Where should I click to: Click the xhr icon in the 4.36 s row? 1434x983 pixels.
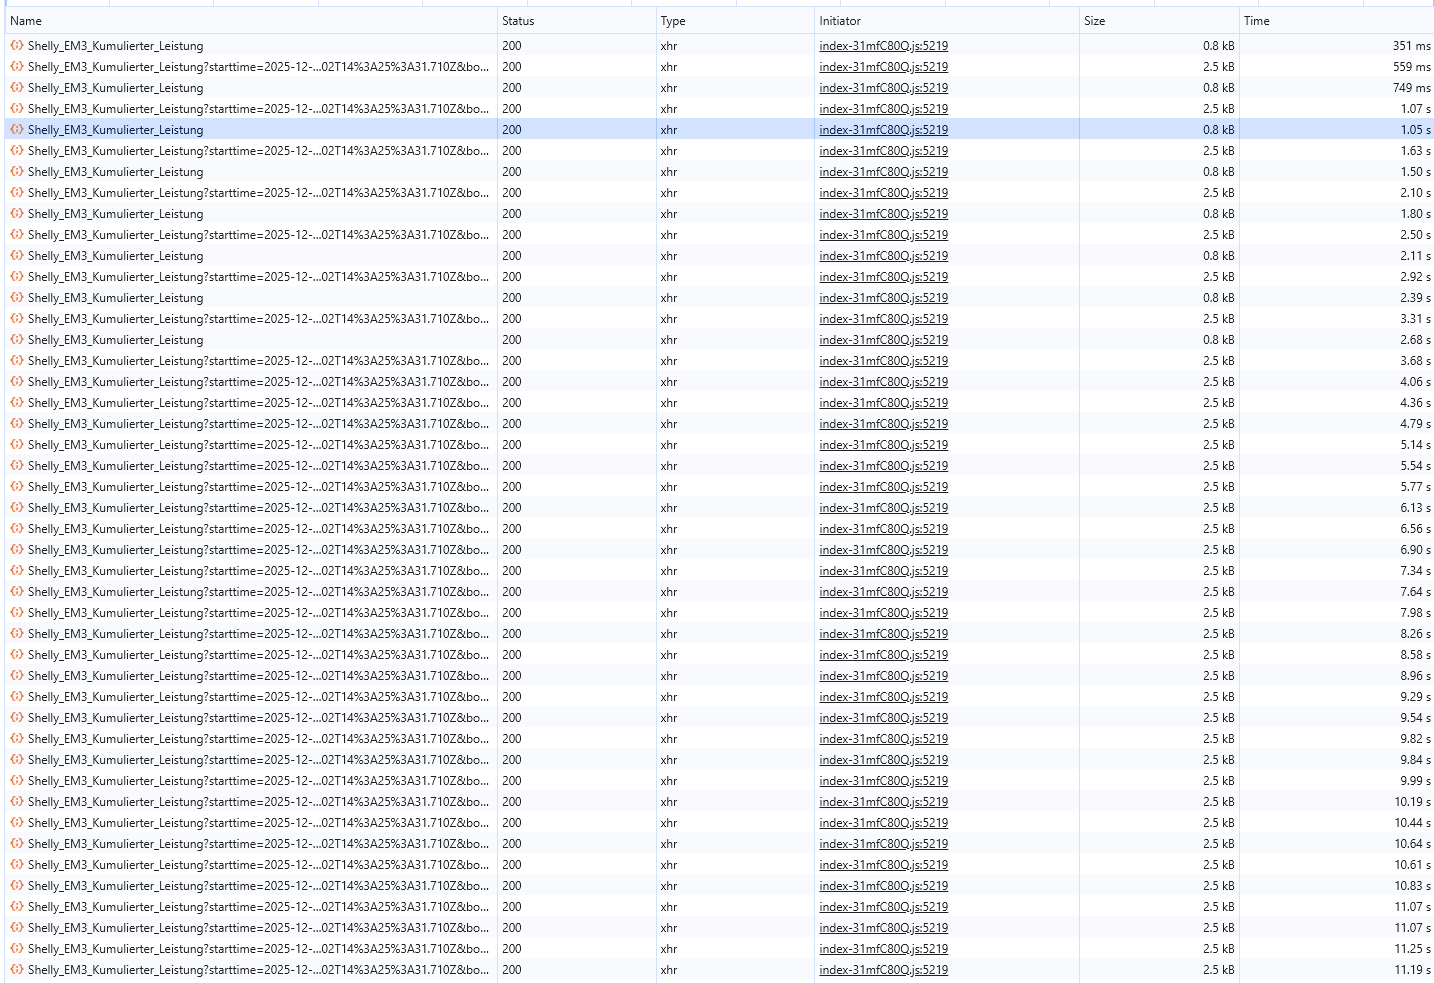click(17, 403)
